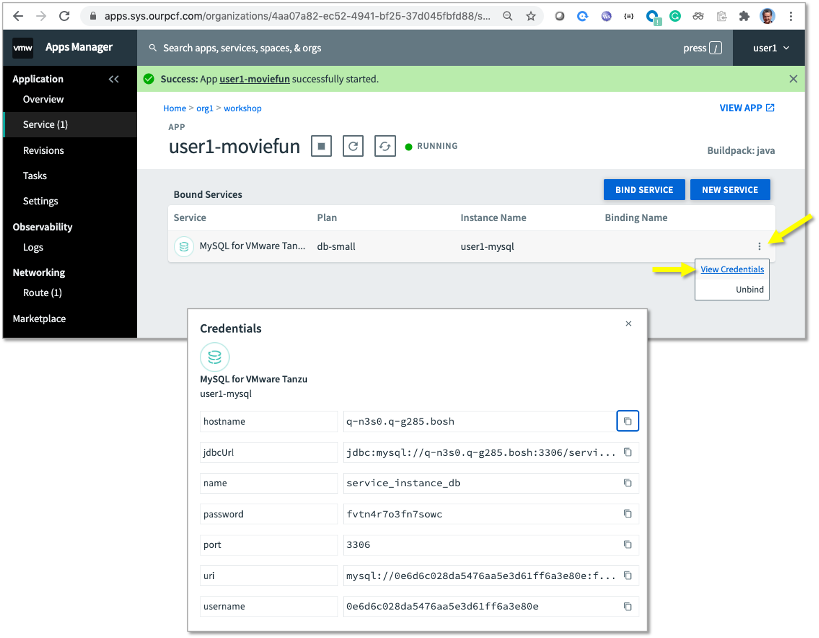The image size is (819, 638).
Task: Click the browser forward arrow
Action: [41, 16]
